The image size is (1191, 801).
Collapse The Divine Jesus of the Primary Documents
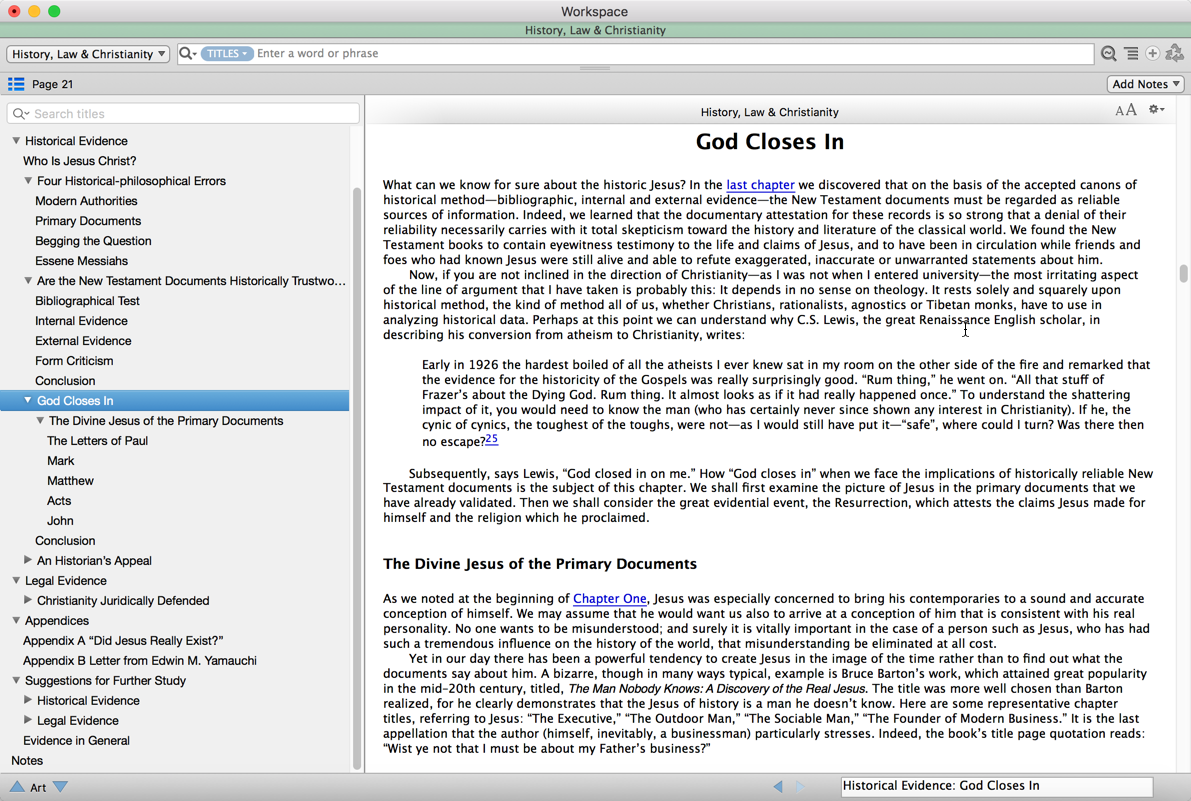tap(40, 421)
